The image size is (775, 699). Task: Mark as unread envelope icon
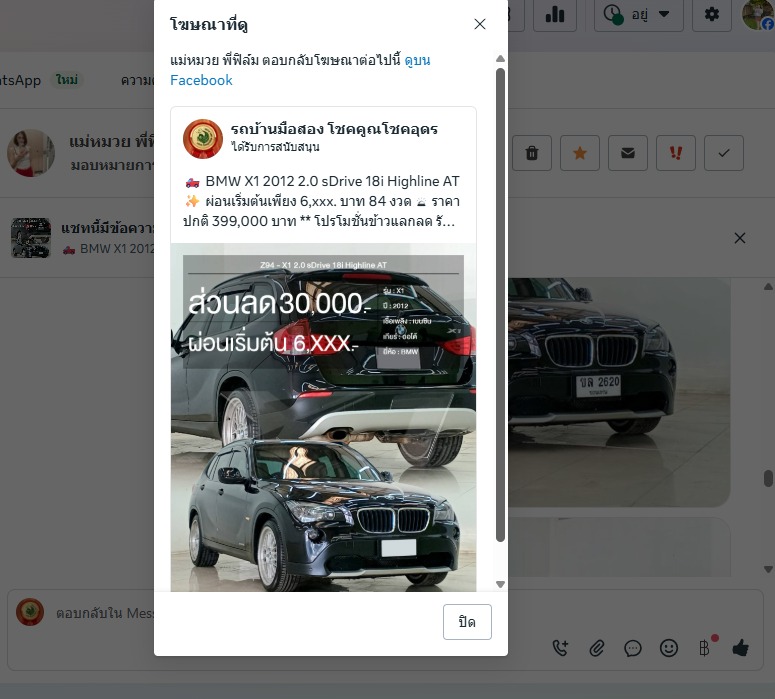click(628, 153)
